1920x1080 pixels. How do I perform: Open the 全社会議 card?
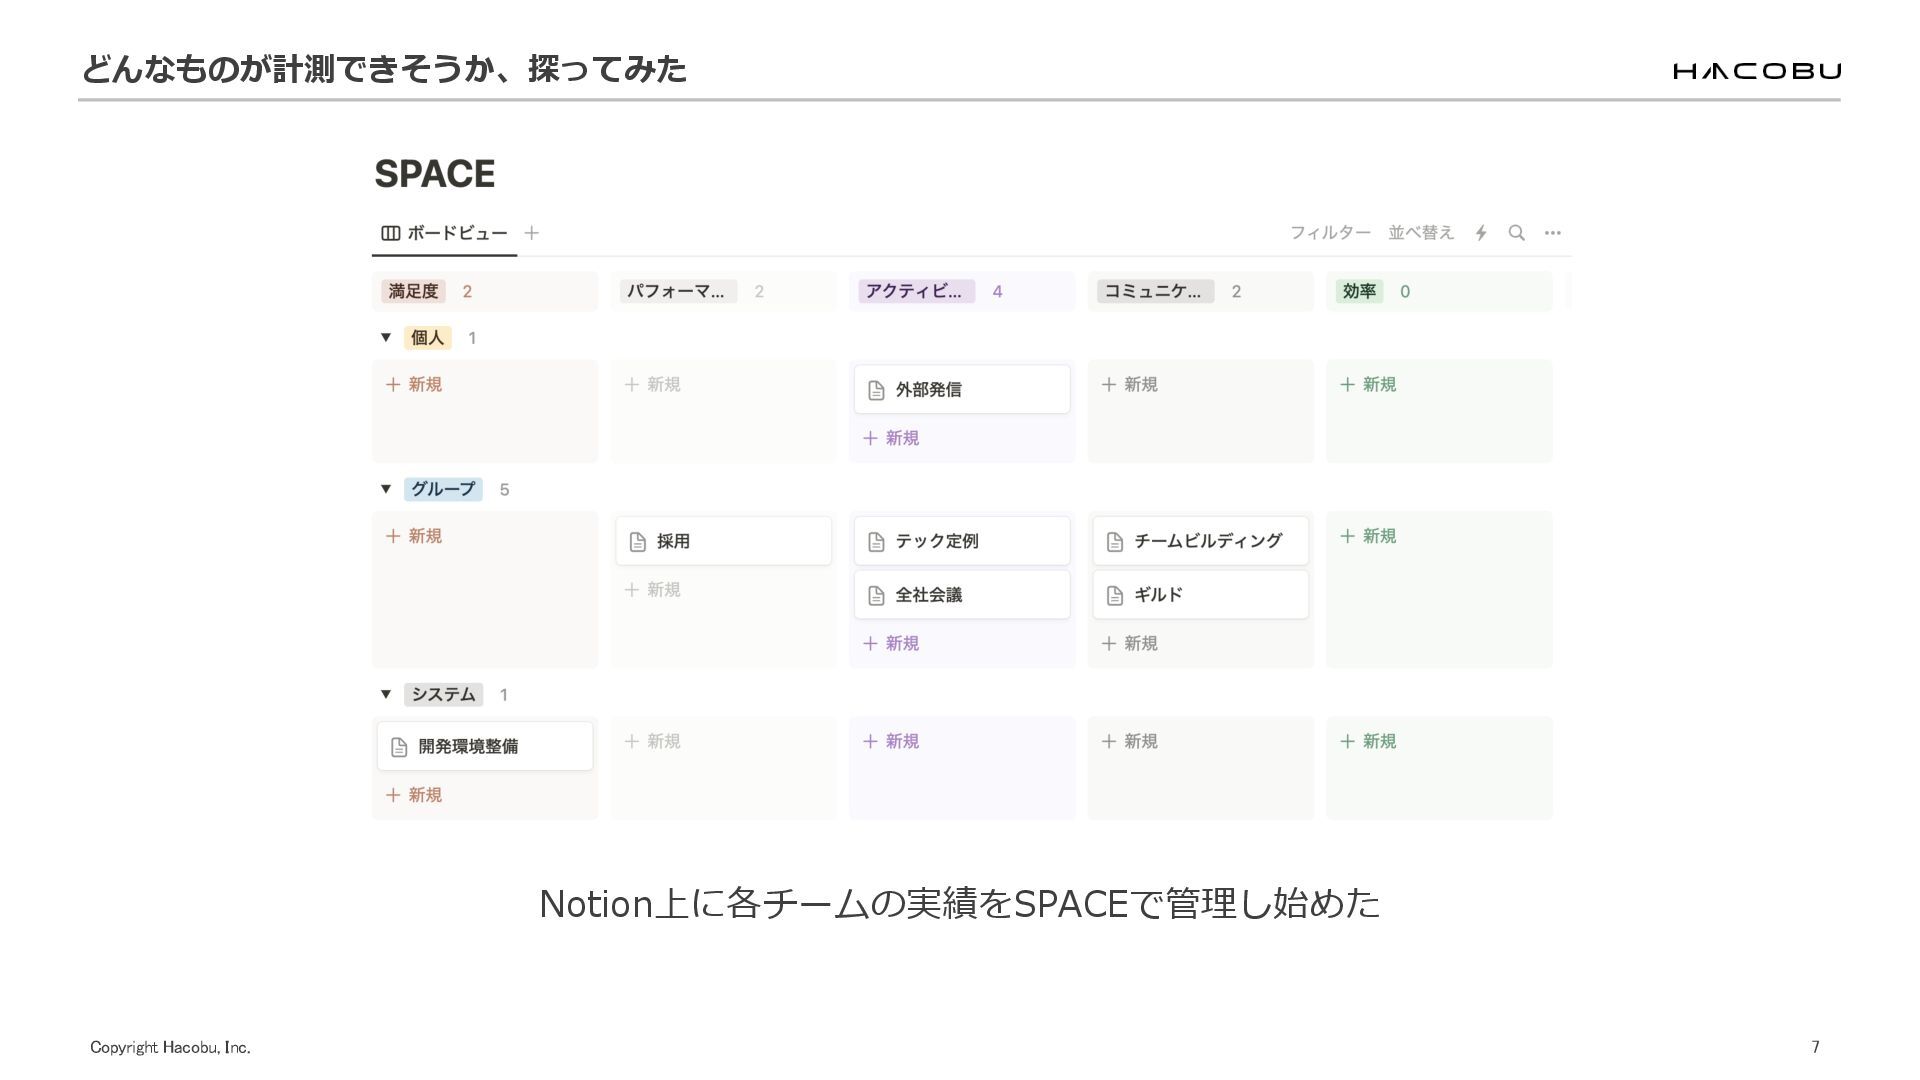962,595
